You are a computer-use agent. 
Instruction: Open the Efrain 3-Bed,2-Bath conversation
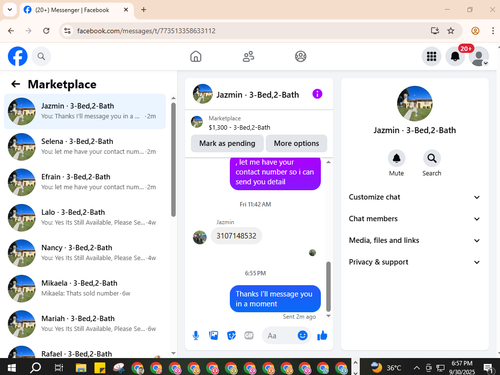click(x=85, y=182)
